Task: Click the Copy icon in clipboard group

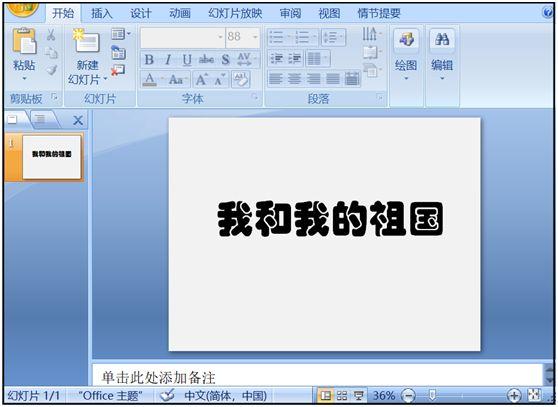Action: (x=51, y=53)
